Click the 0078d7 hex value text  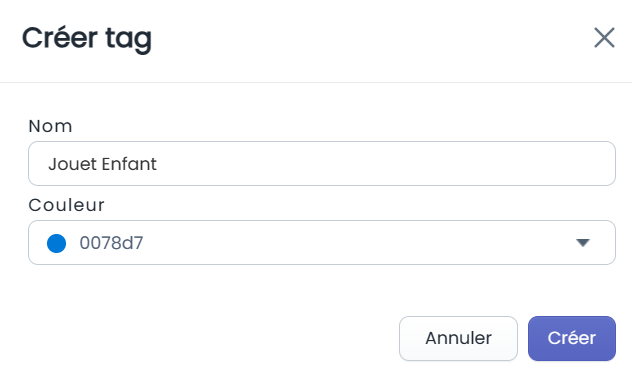(x=111, y=243)
